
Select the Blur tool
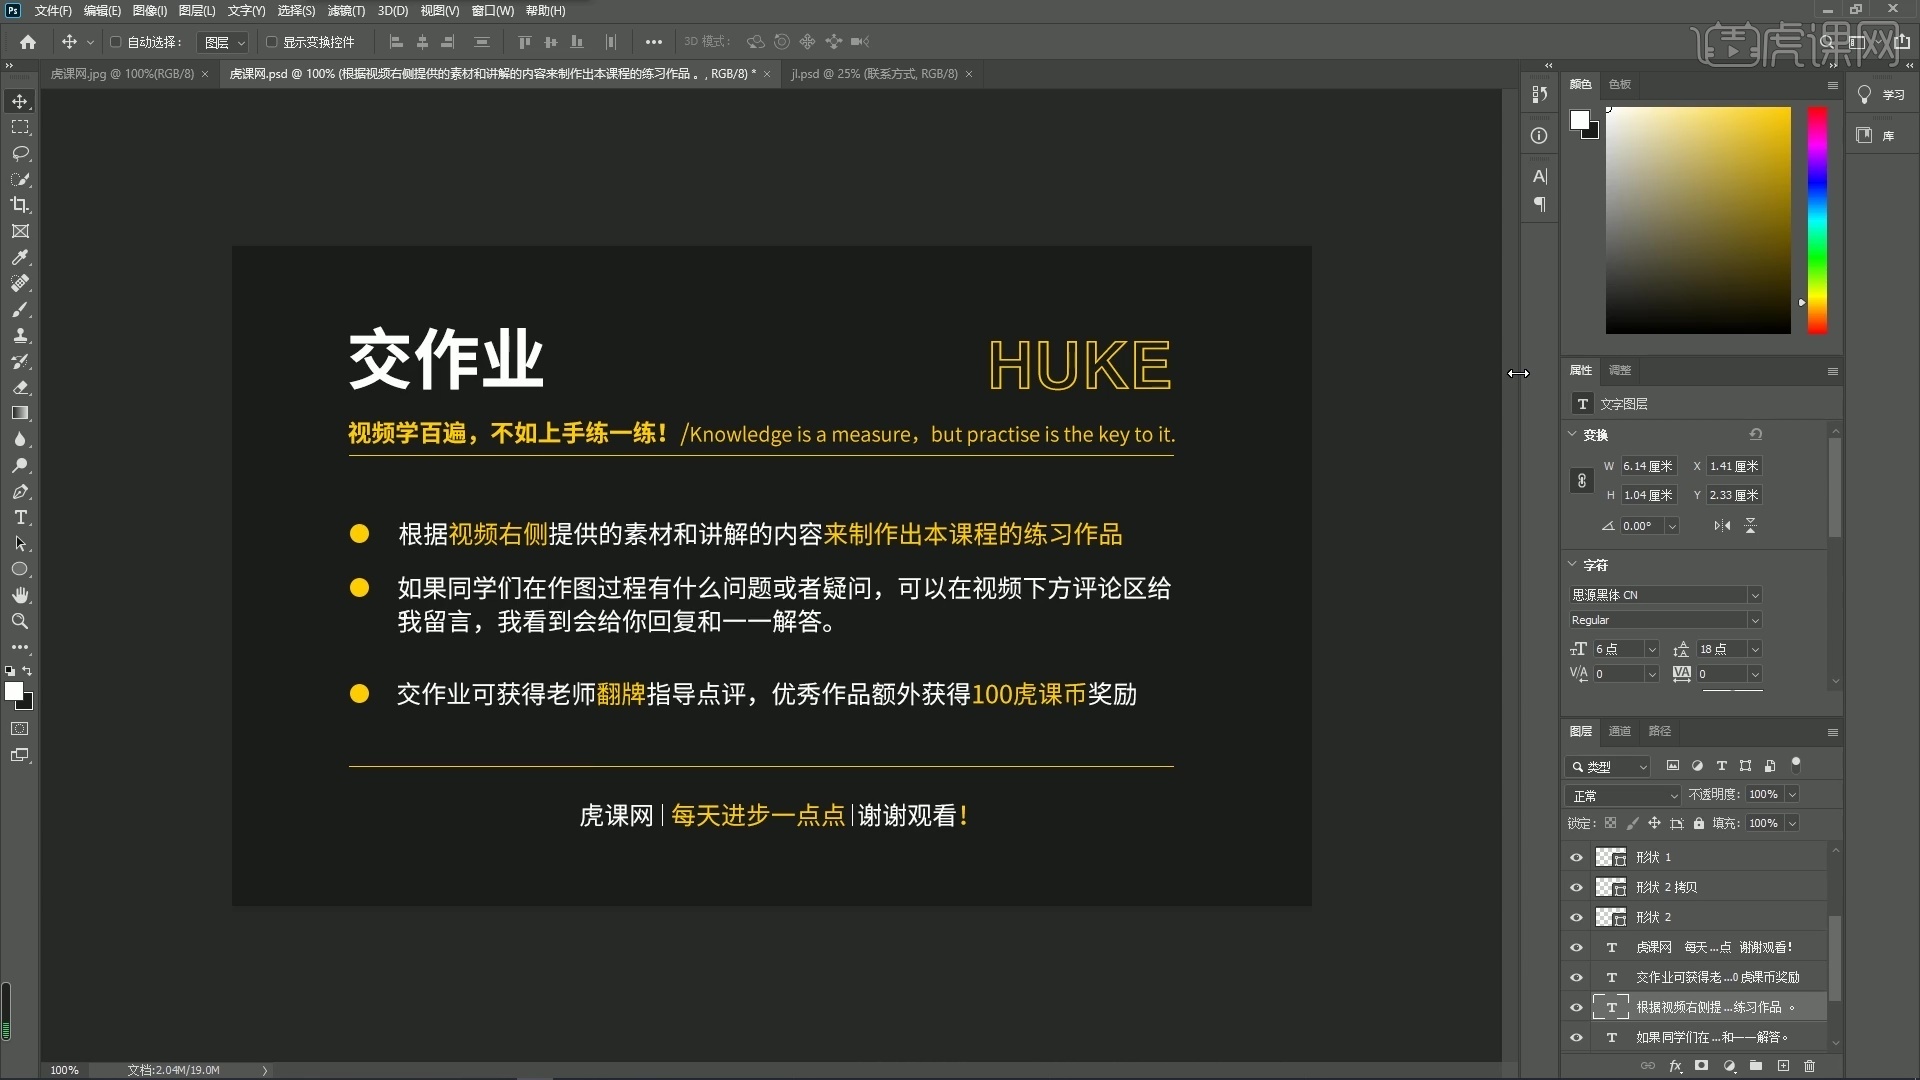coord(20,439)
